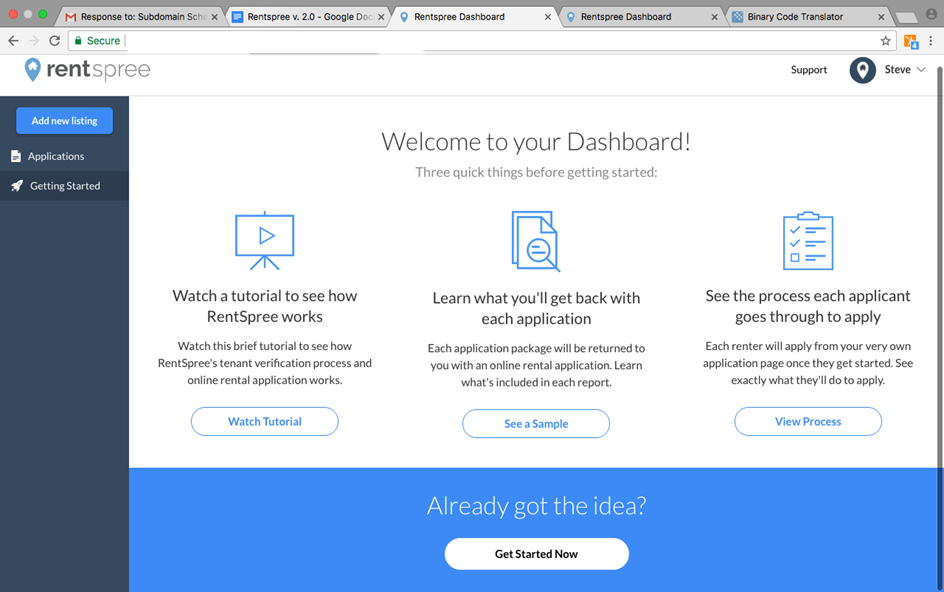
Task: Go back with the browser back arrow
Action: [x=13, y=41]
